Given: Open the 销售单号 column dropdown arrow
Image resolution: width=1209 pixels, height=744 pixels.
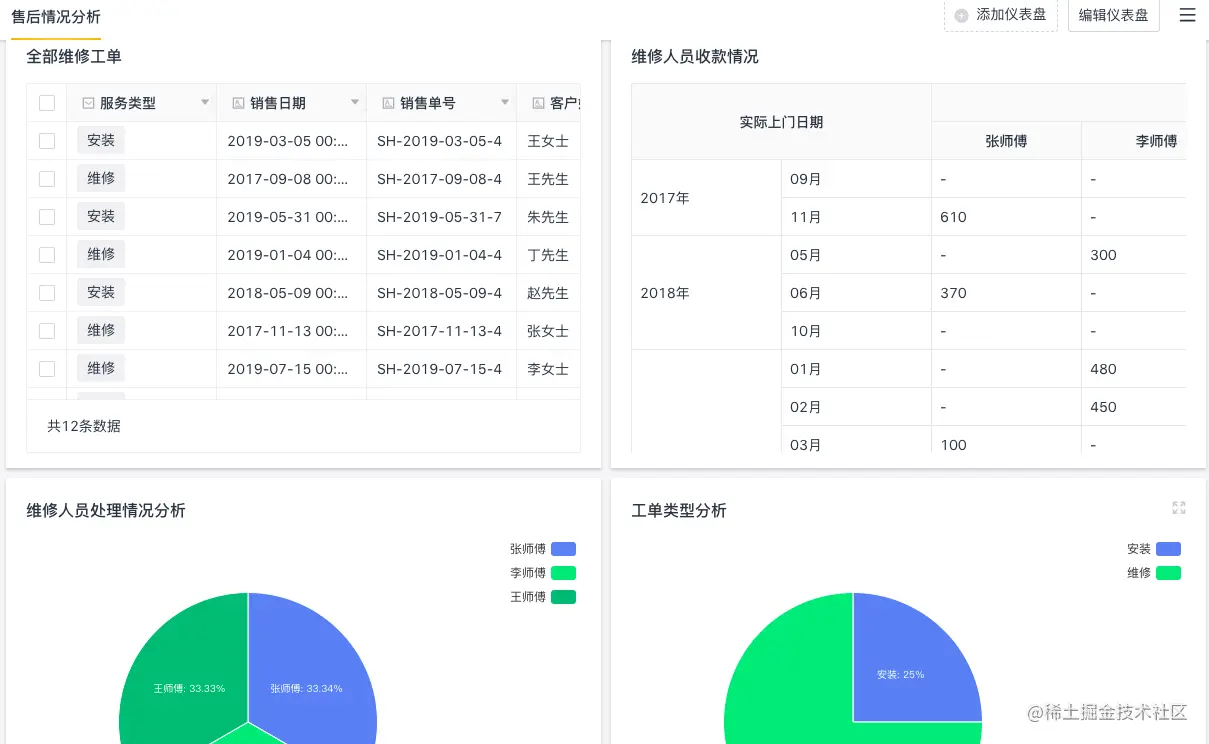Looking at the screenshot, I should tap(505, 103).
